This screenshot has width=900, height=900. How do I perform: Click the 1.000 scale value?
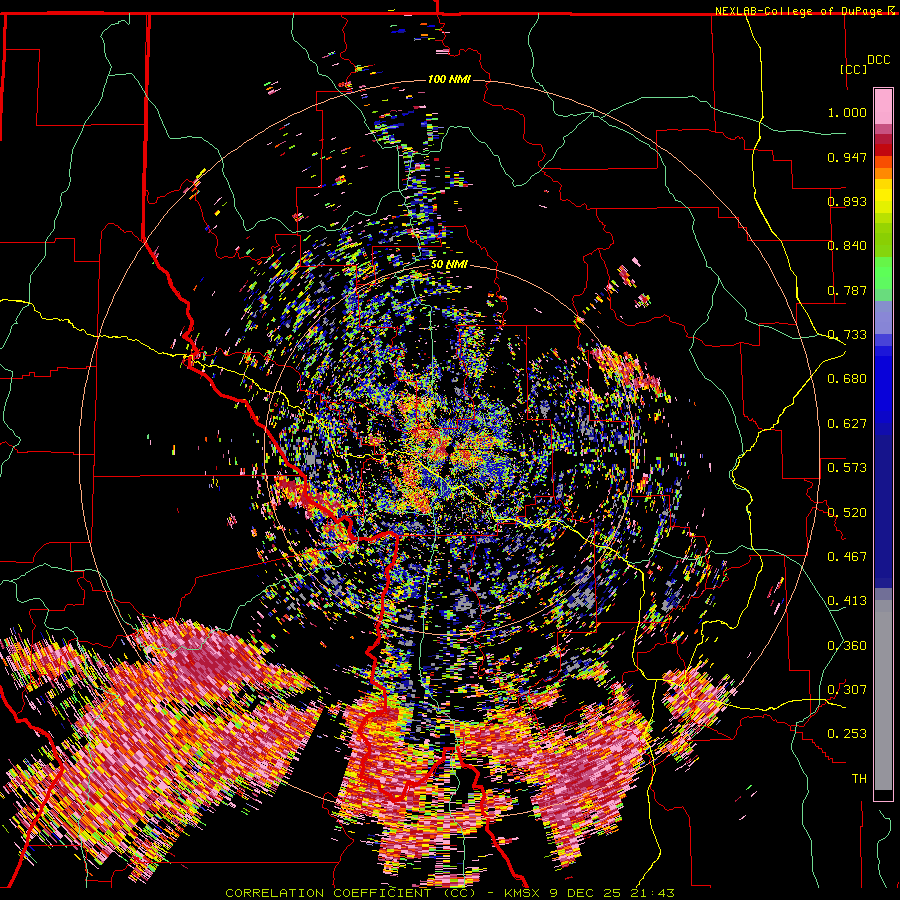point(847,112)
